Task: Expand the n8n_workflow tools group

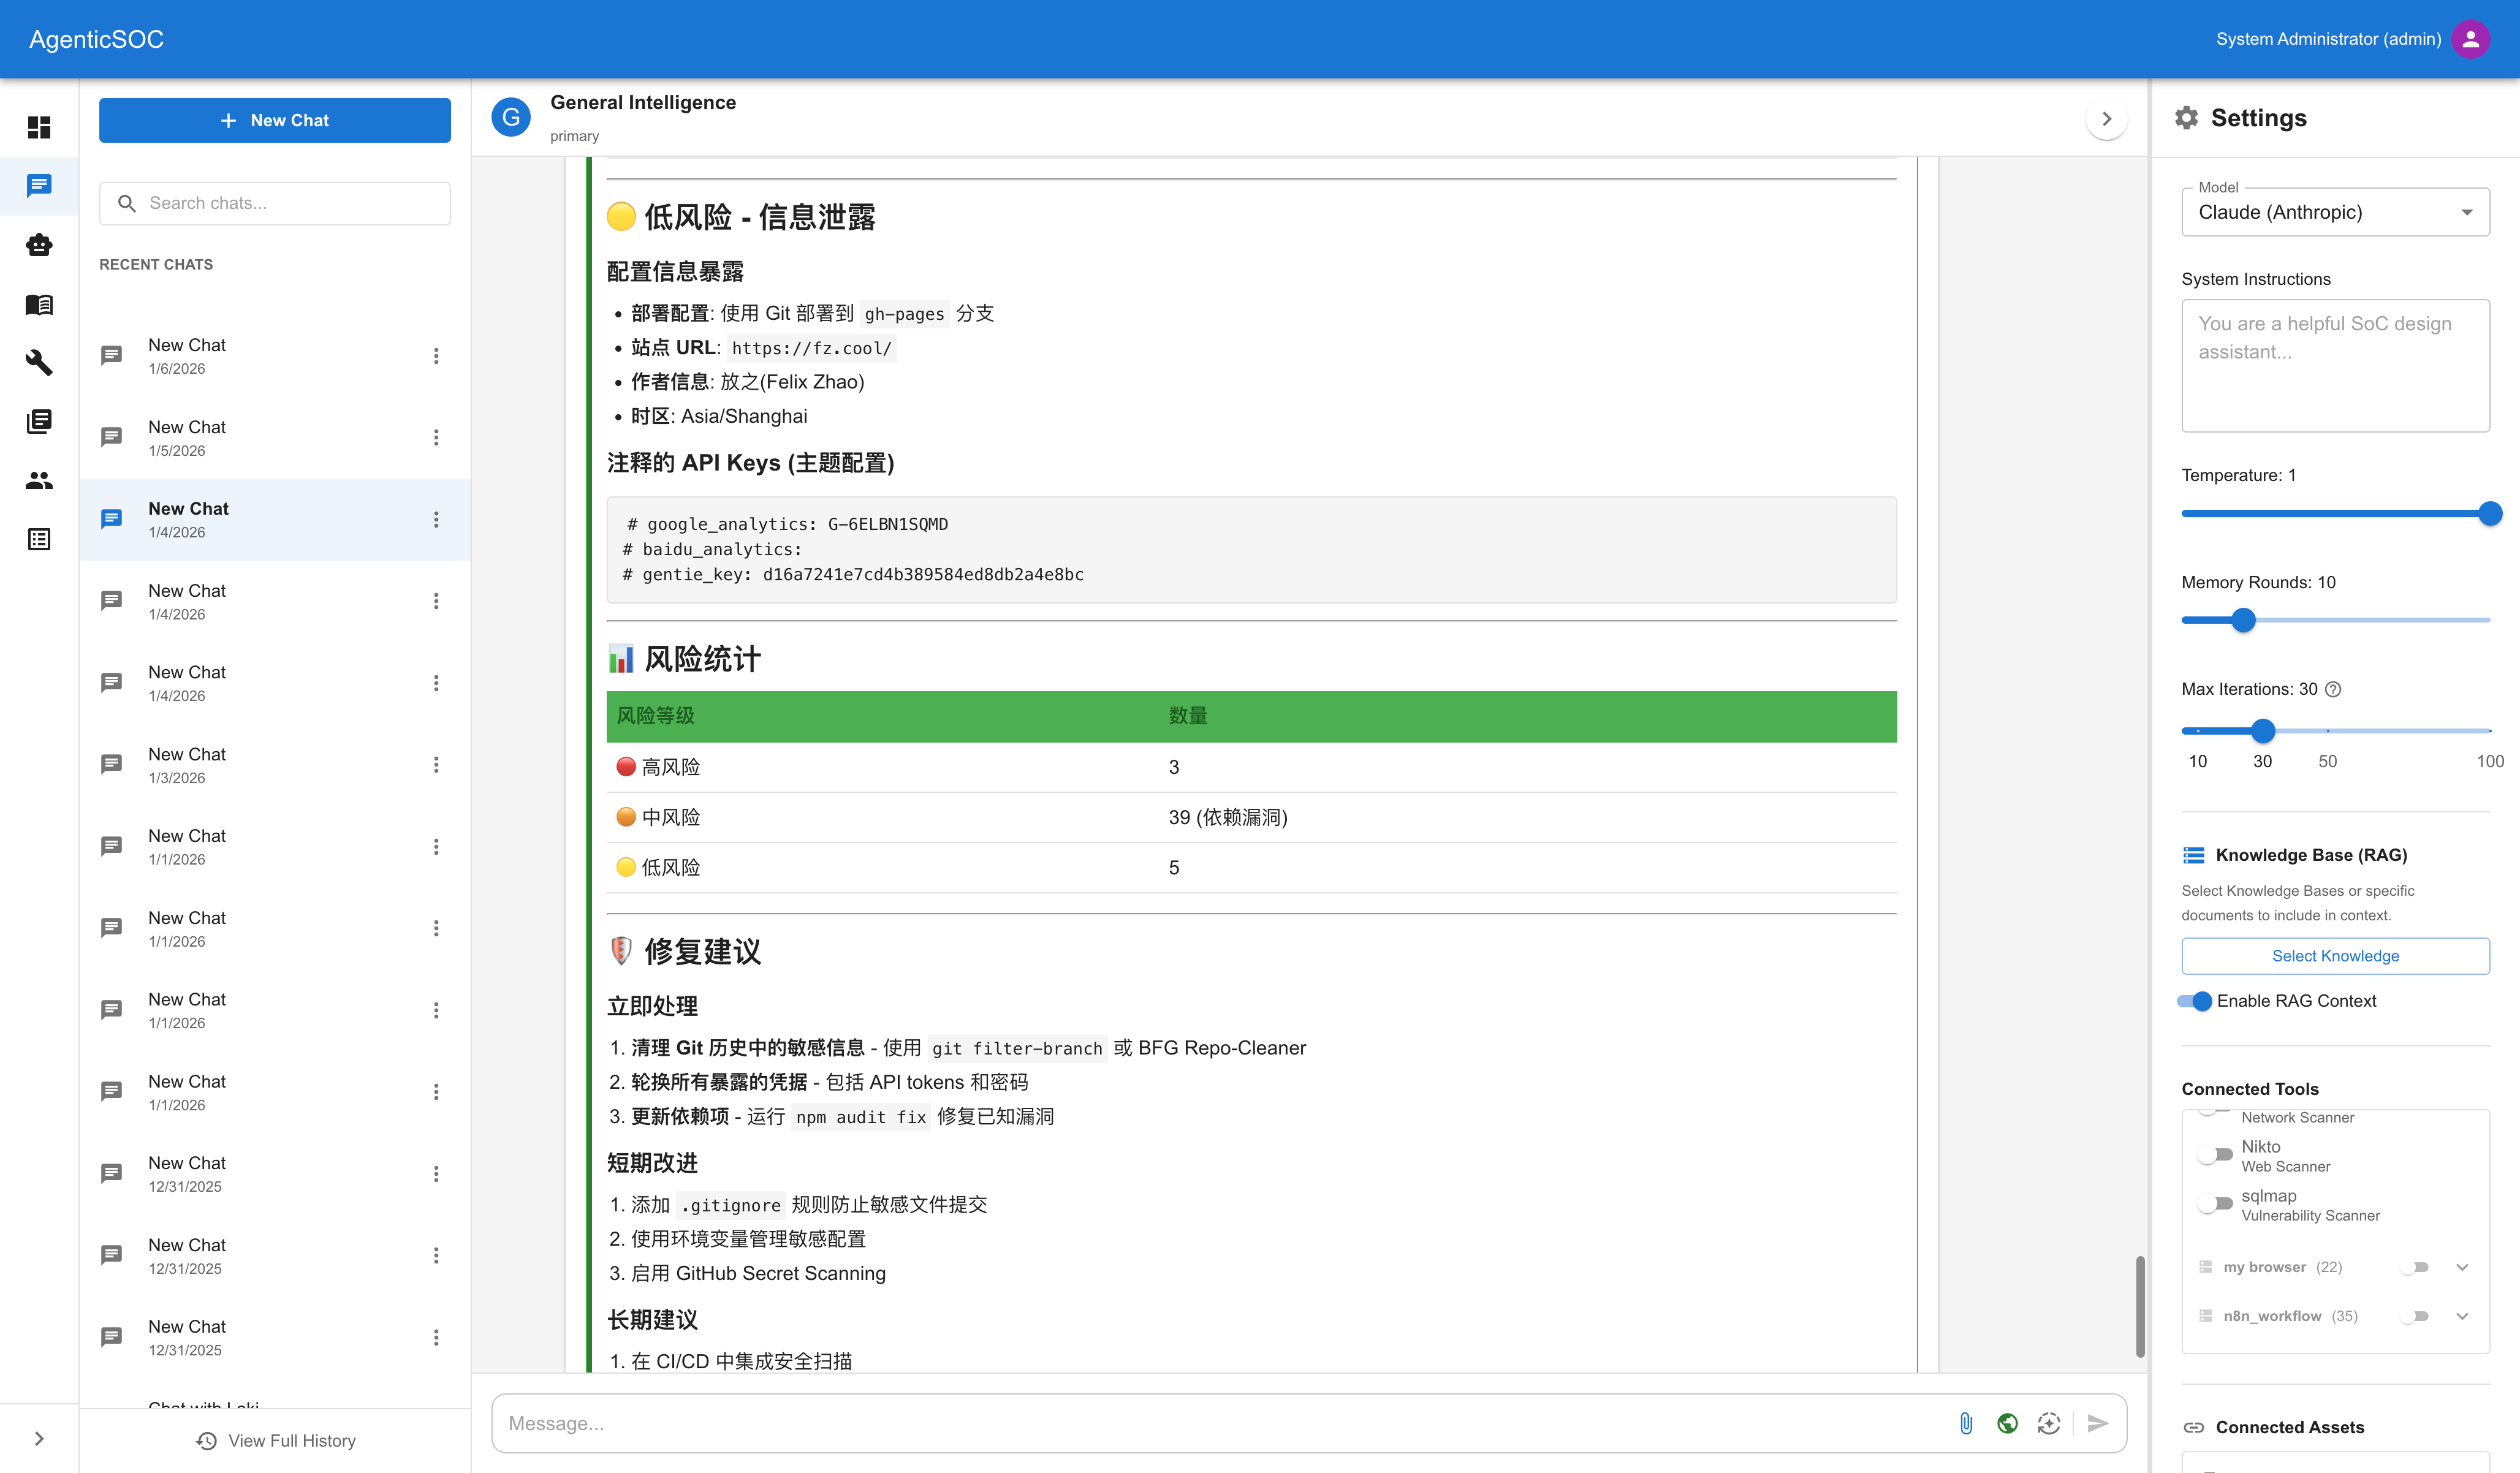Action: point(2462,1316)
